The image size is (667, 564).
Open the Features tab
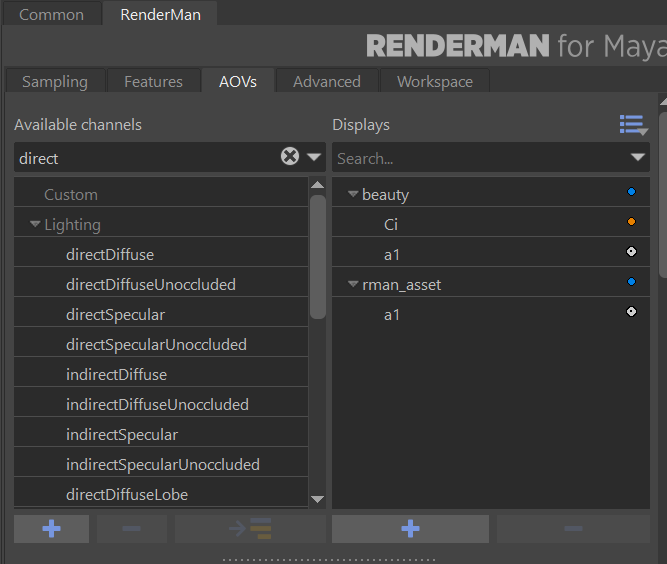[x=154, y=81]
